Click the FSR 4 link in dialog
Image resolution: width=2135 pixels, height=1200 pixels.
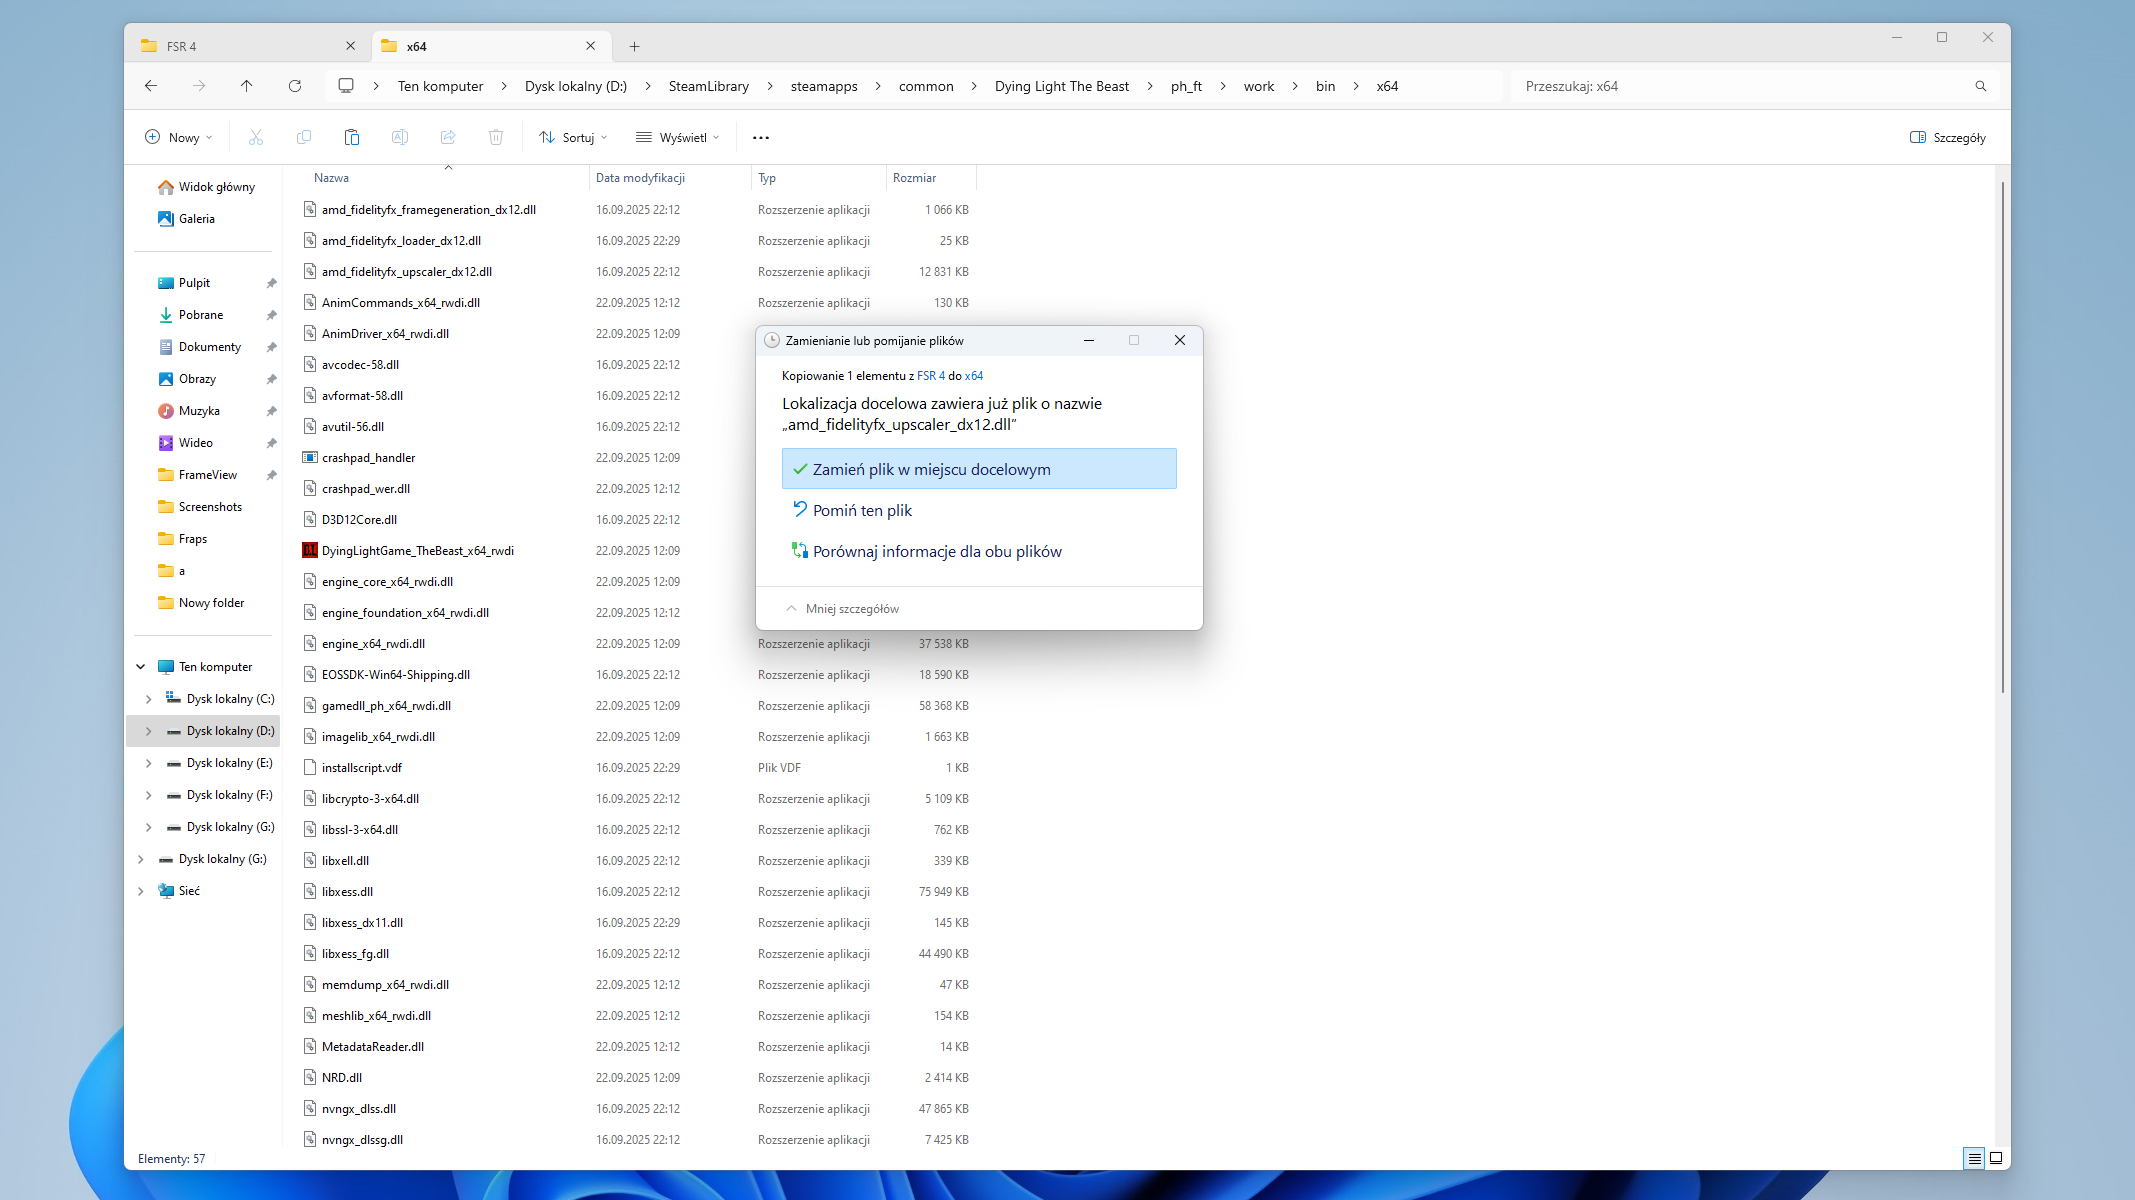(930, 376)
